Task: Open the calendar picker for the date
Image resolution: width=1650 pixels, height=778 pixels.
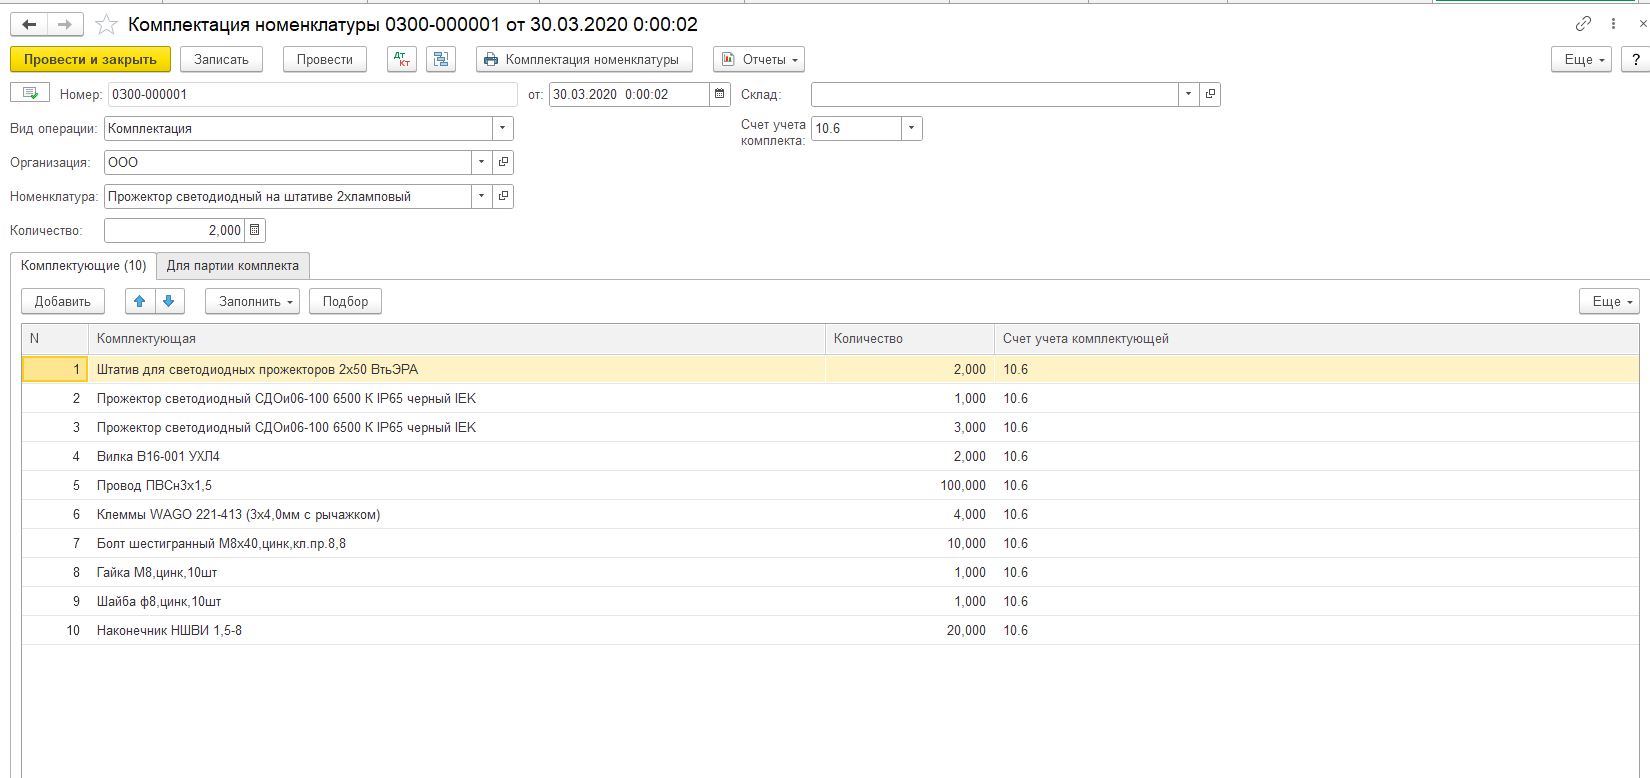Action: 720,94
